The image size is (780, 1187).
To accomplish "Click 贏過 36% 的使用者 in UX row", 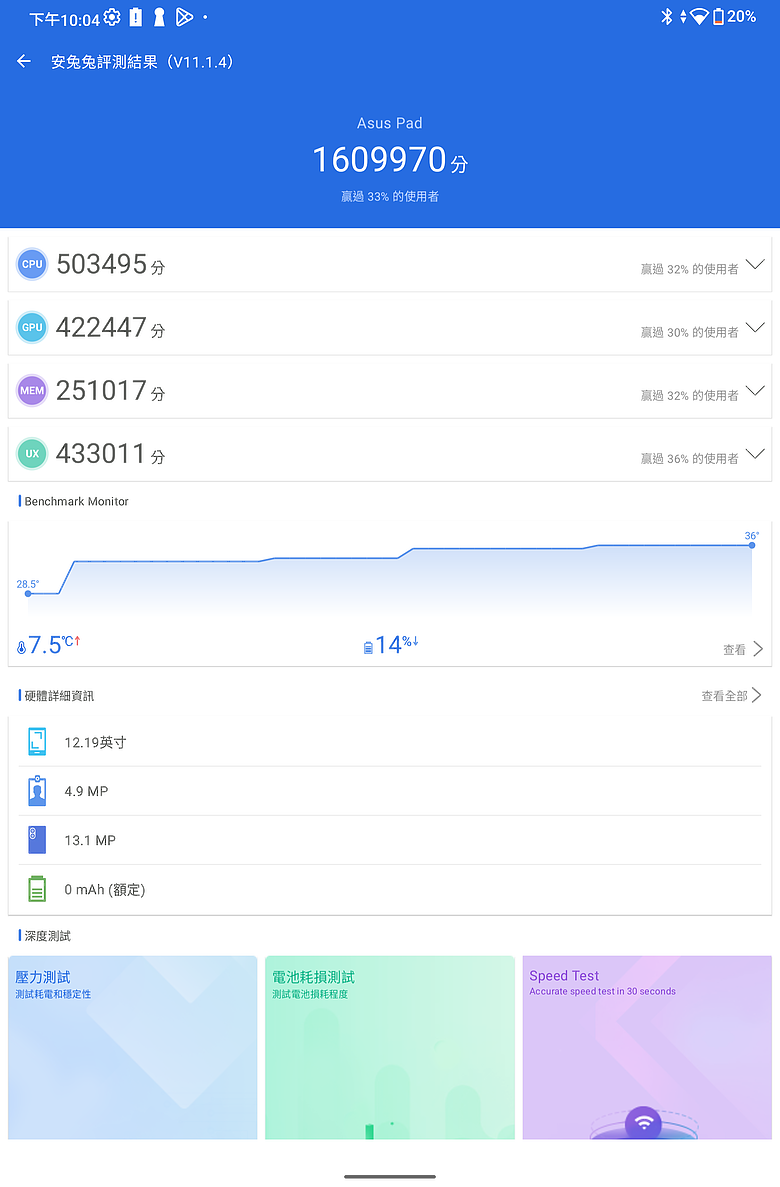I will point(689,459).
